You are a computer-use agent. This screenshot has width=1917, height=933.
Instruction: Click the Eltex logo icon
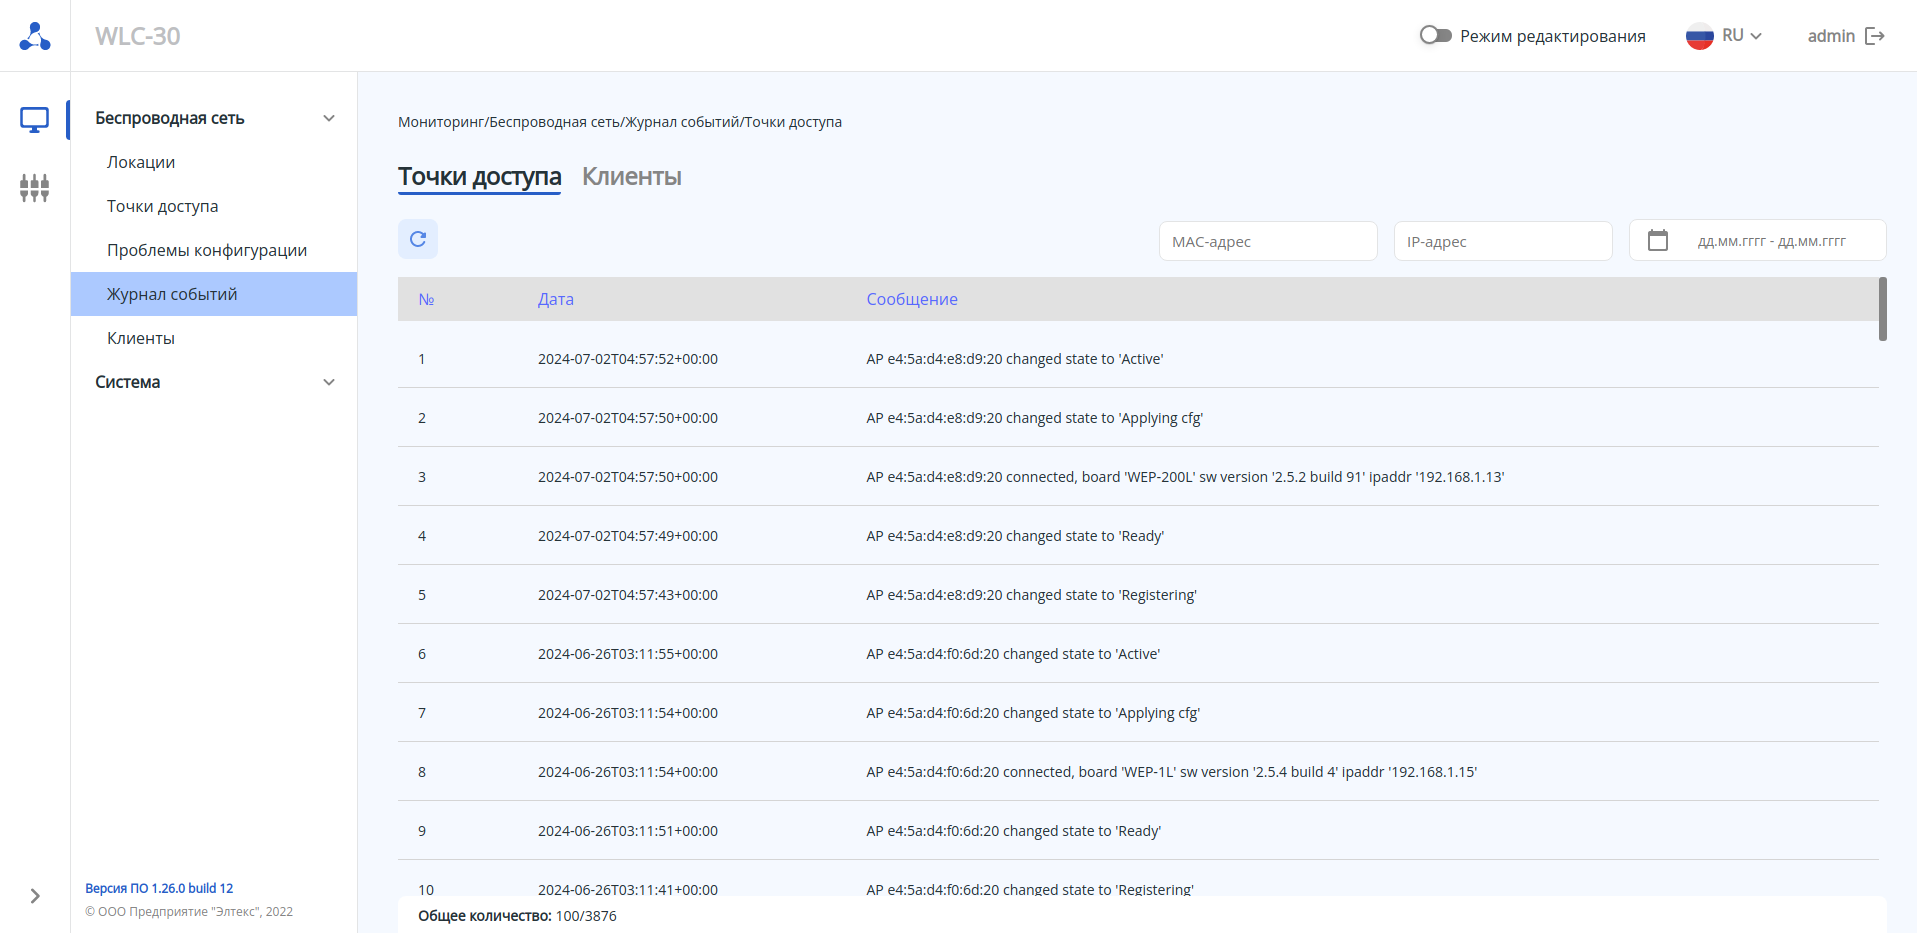pos(35,36)
